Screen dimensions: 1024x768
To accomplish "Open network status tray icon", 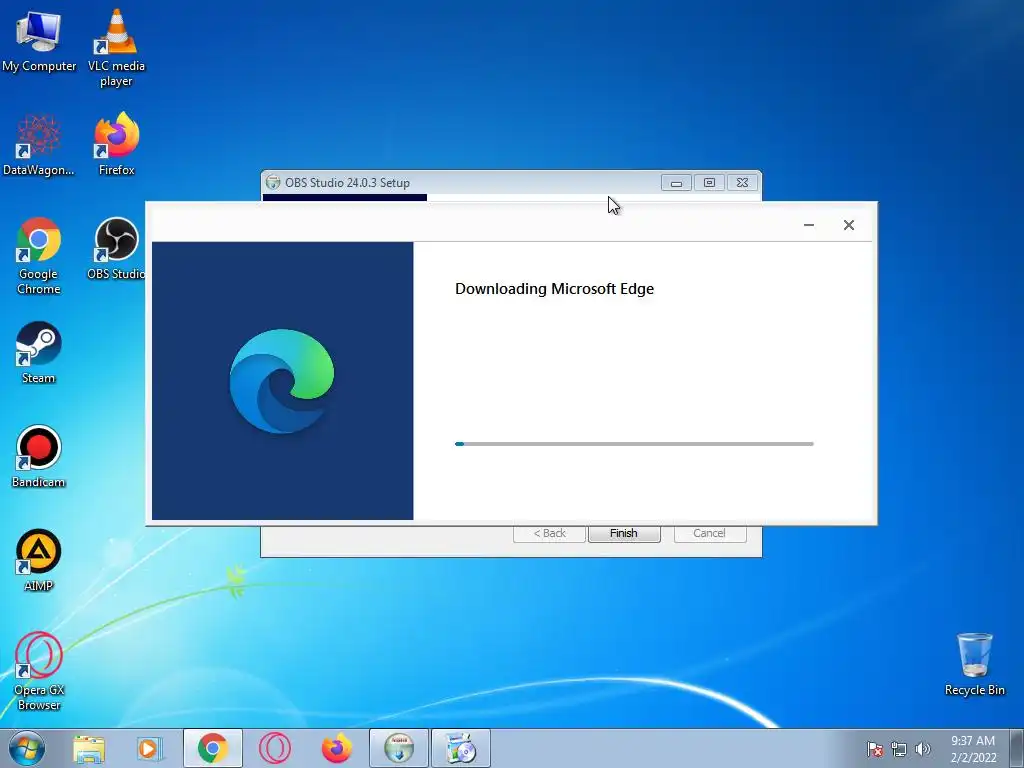I will (899, 749).
